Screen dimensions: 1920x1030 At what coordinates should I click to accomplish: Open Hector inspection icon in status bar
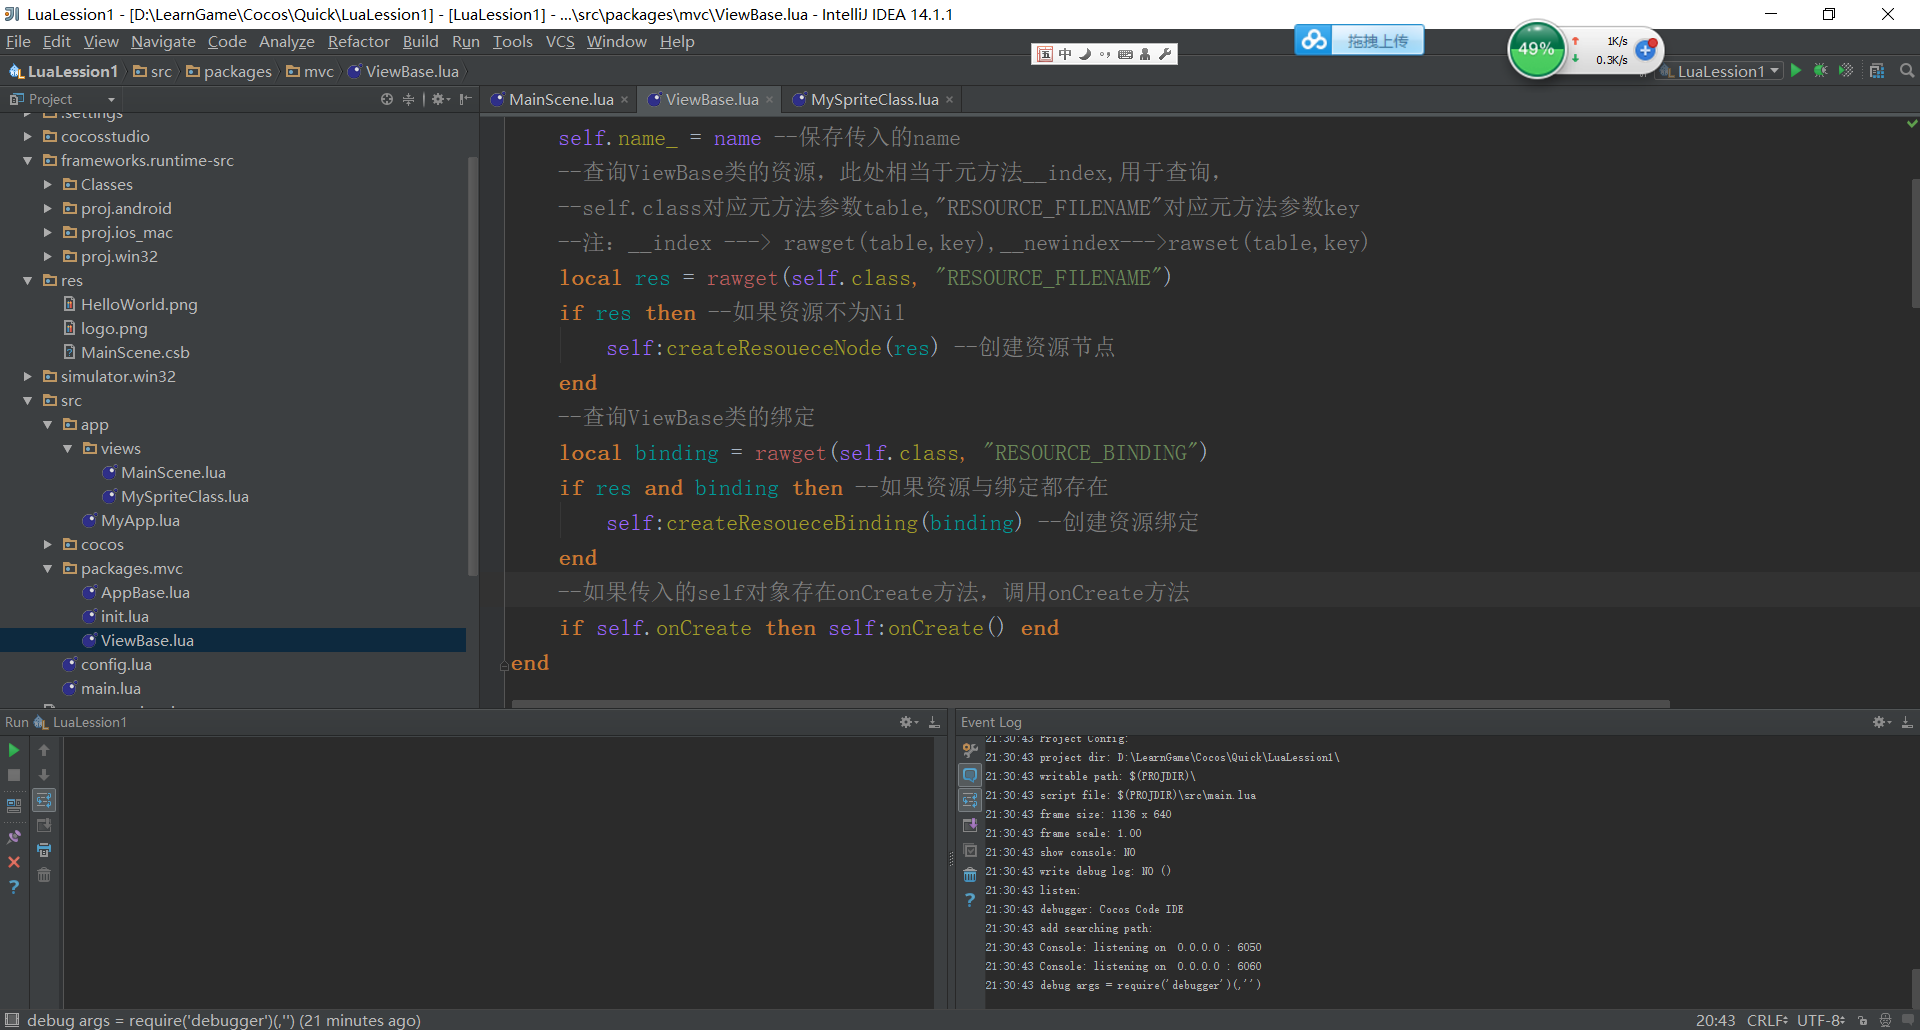coord(1885,1020)
